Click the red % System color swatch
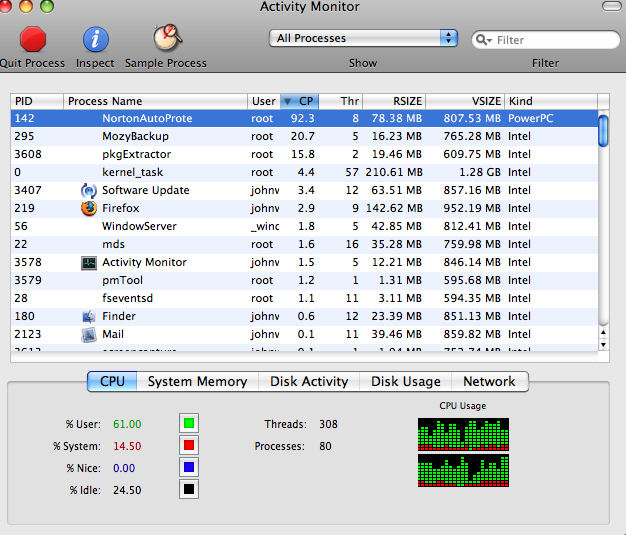The height and width of the screenshot is (535, 626). pyautogui.click(x=188, y=446)
